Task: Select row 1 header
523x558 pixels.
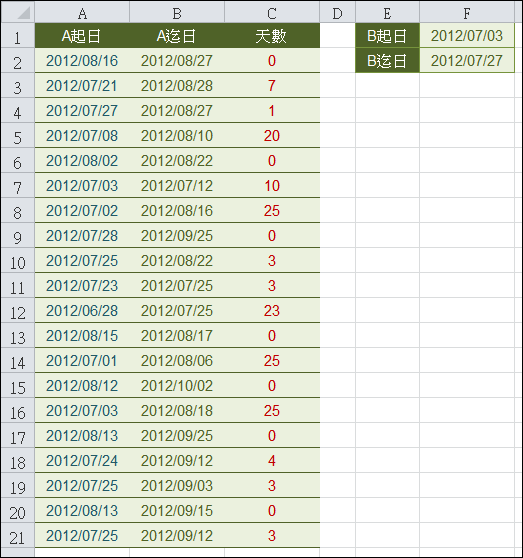Action: [18, 36]
